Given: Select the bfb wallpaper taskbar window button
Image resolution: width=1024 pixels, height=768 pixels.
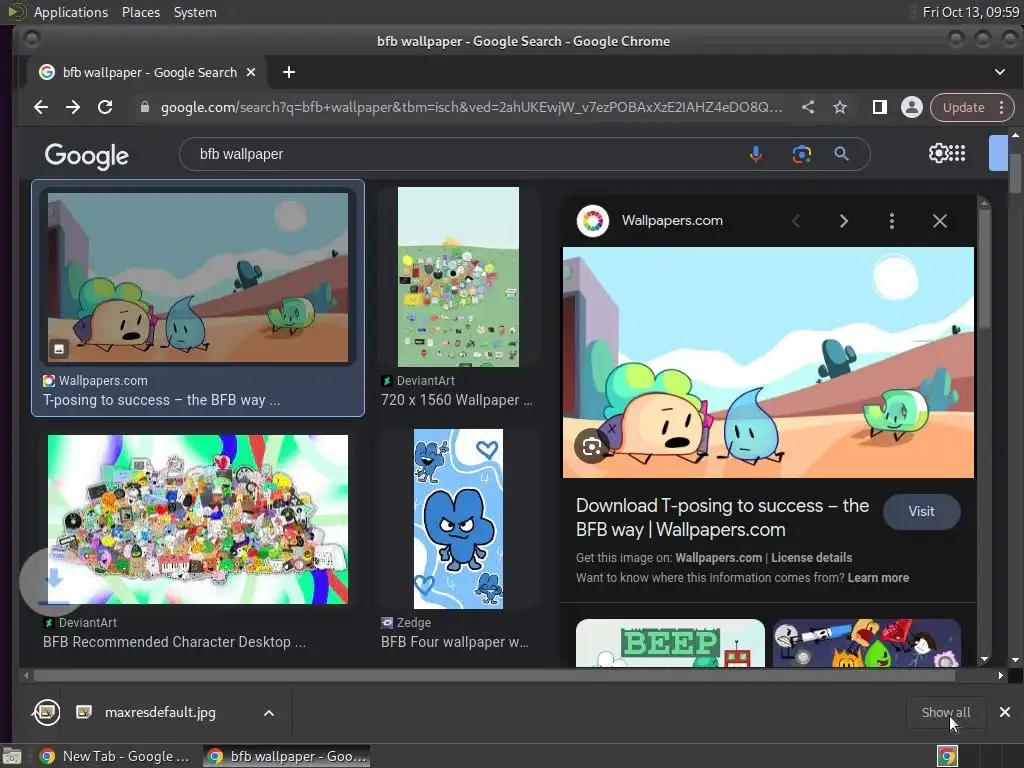Looking at the screenshot, I should pos(286,756).
